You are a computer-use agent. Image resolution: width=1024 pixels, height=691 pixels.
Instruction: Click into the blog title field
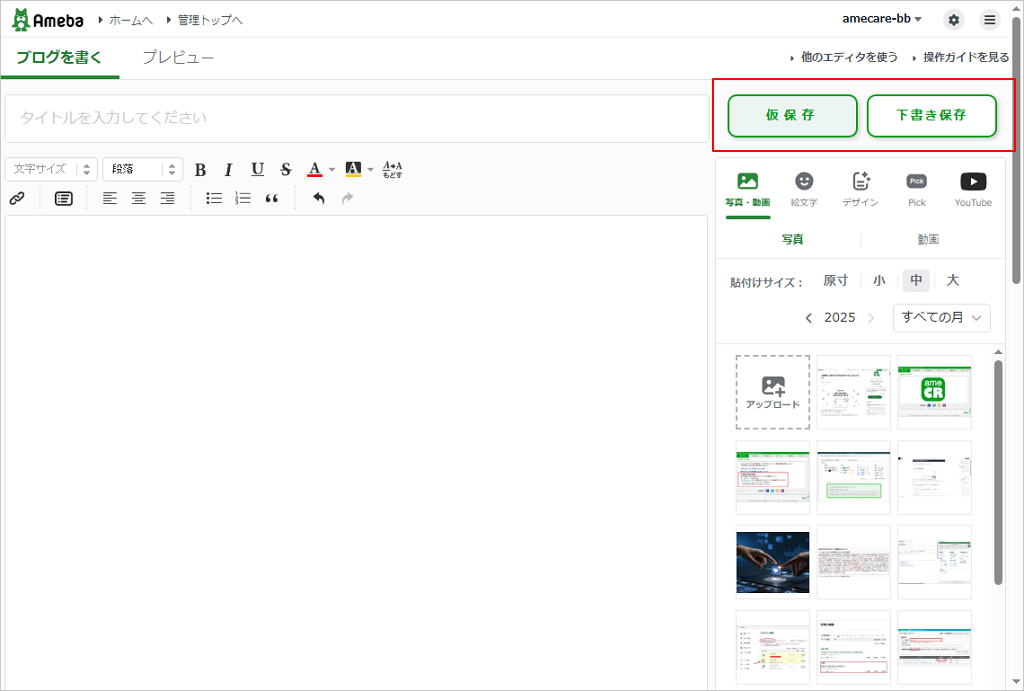point(355,118)
